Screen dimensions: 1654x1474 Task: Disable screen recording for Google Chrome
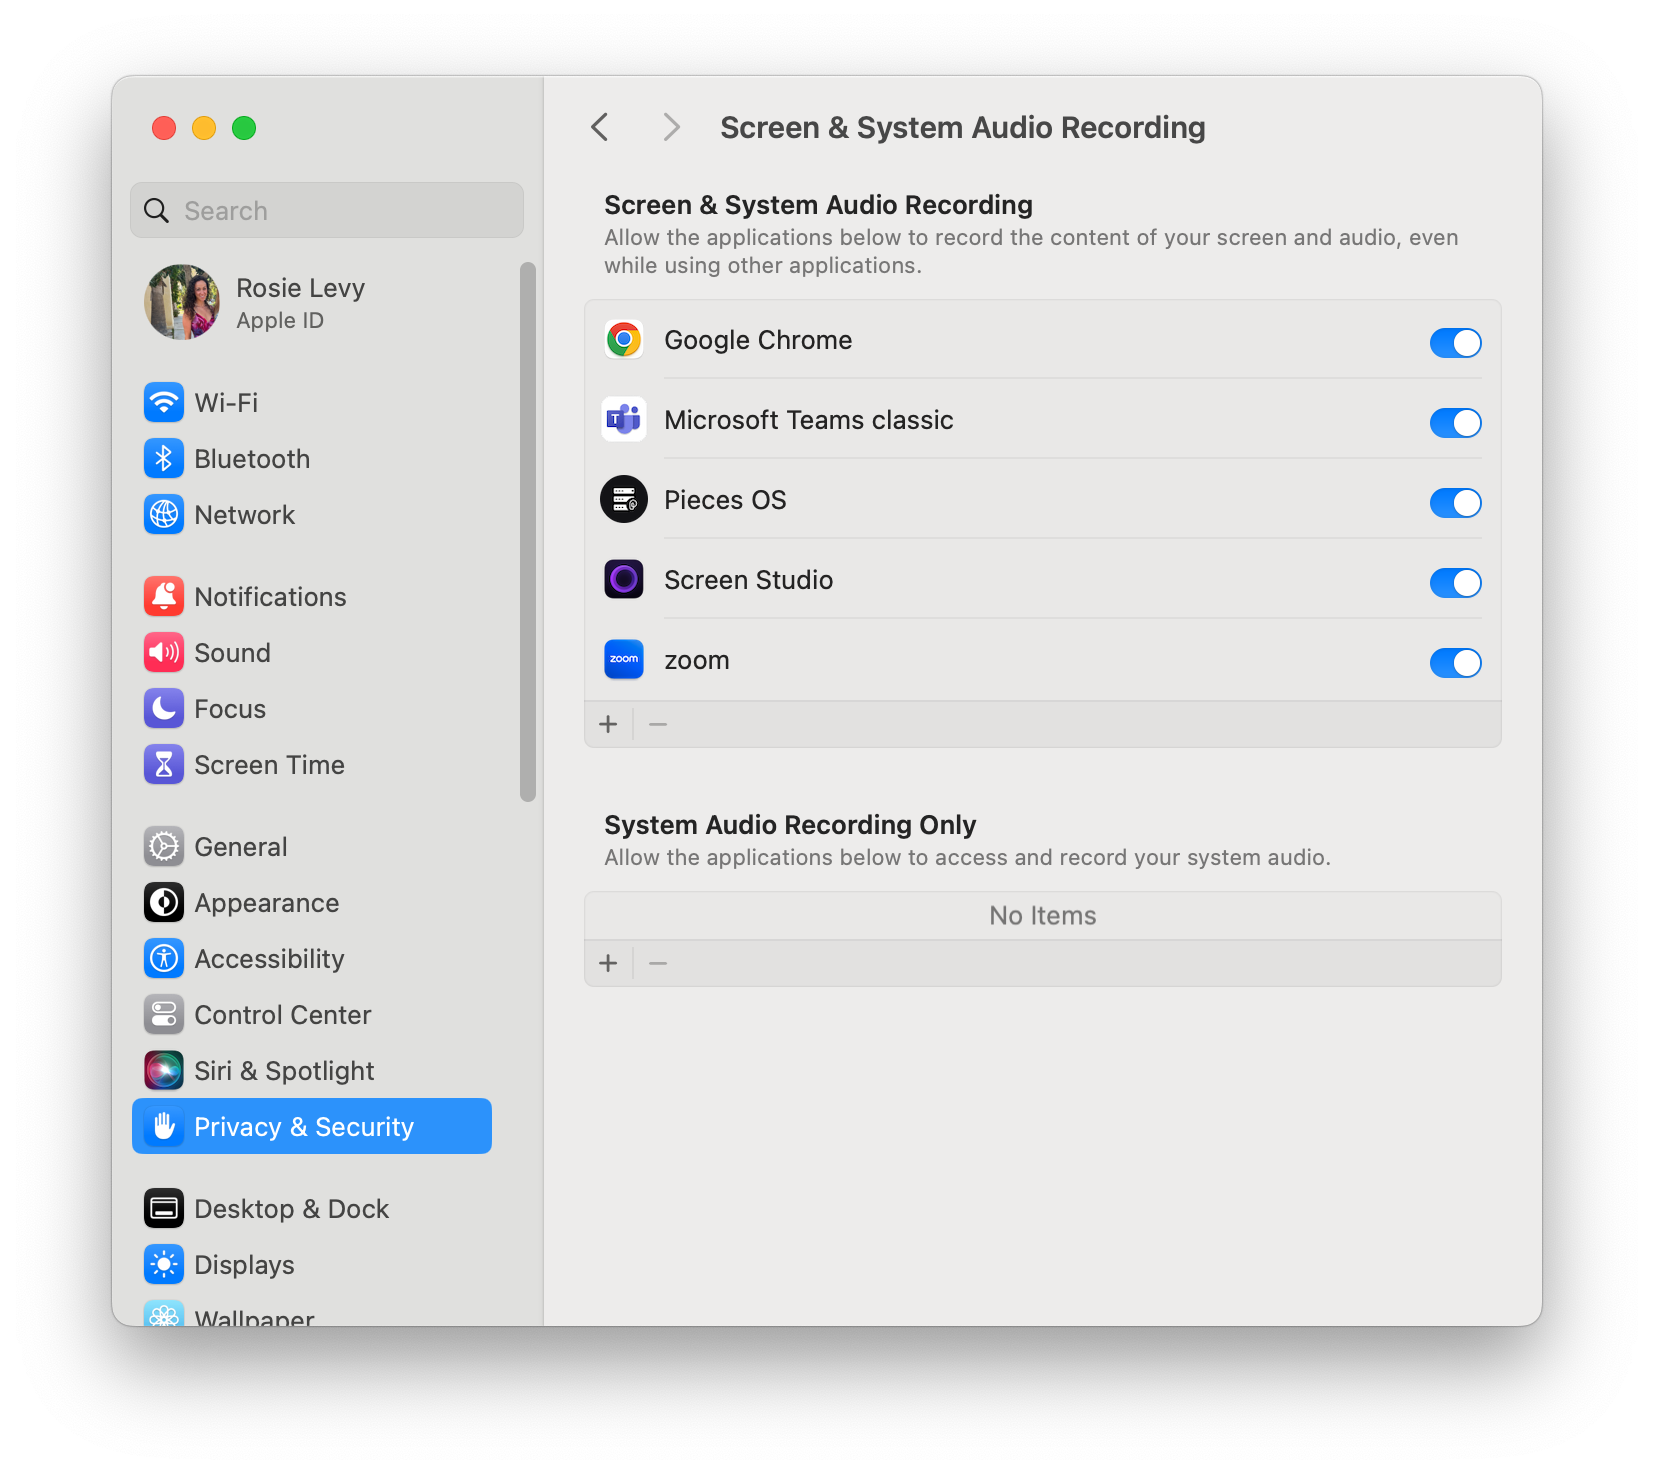point(1455,343)
